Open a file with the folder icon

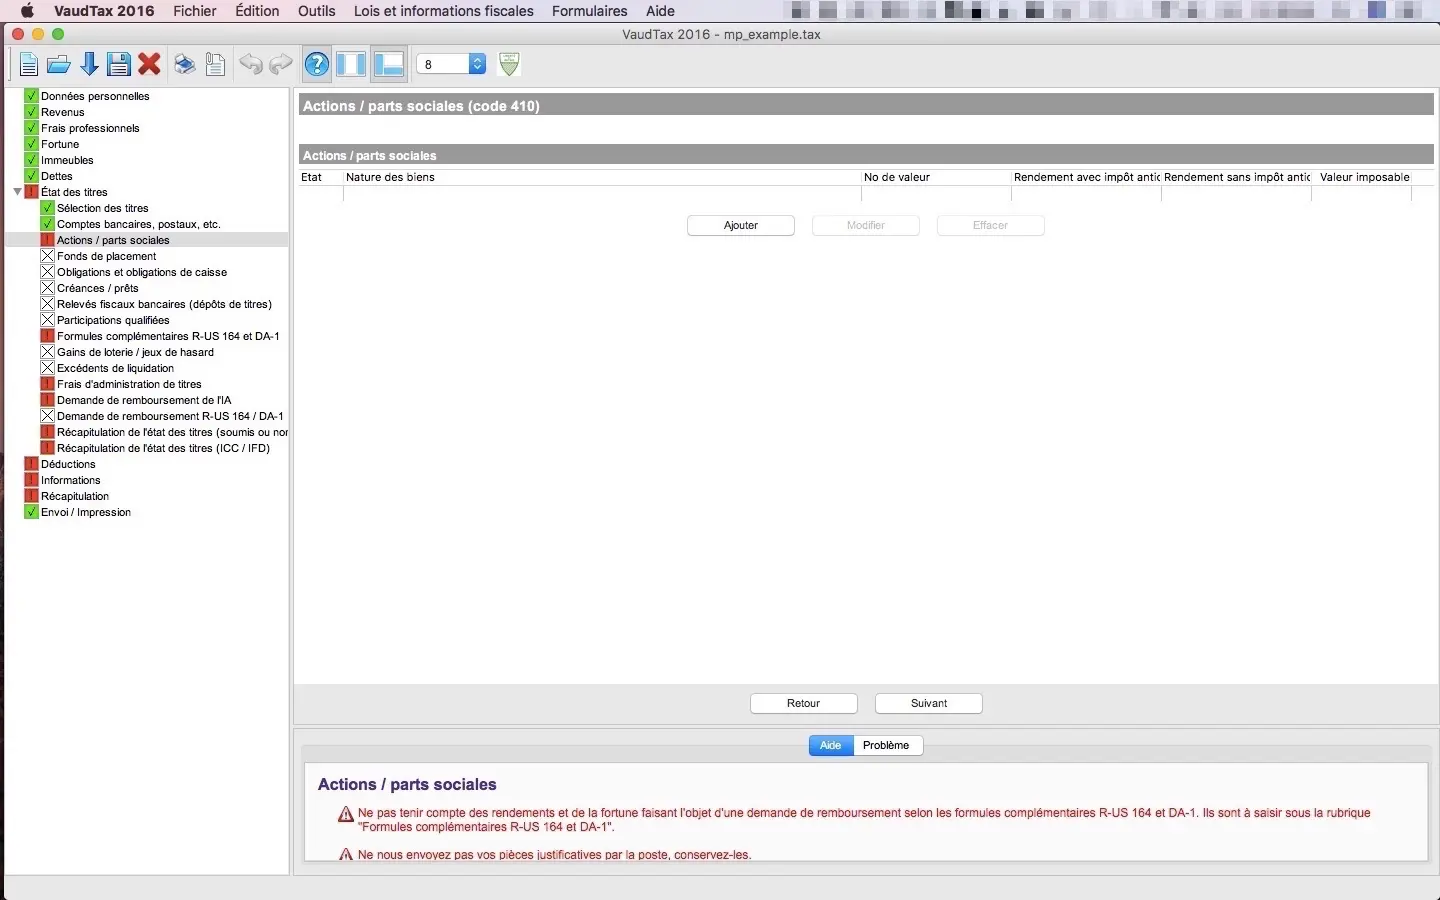(x=59, y=65)
